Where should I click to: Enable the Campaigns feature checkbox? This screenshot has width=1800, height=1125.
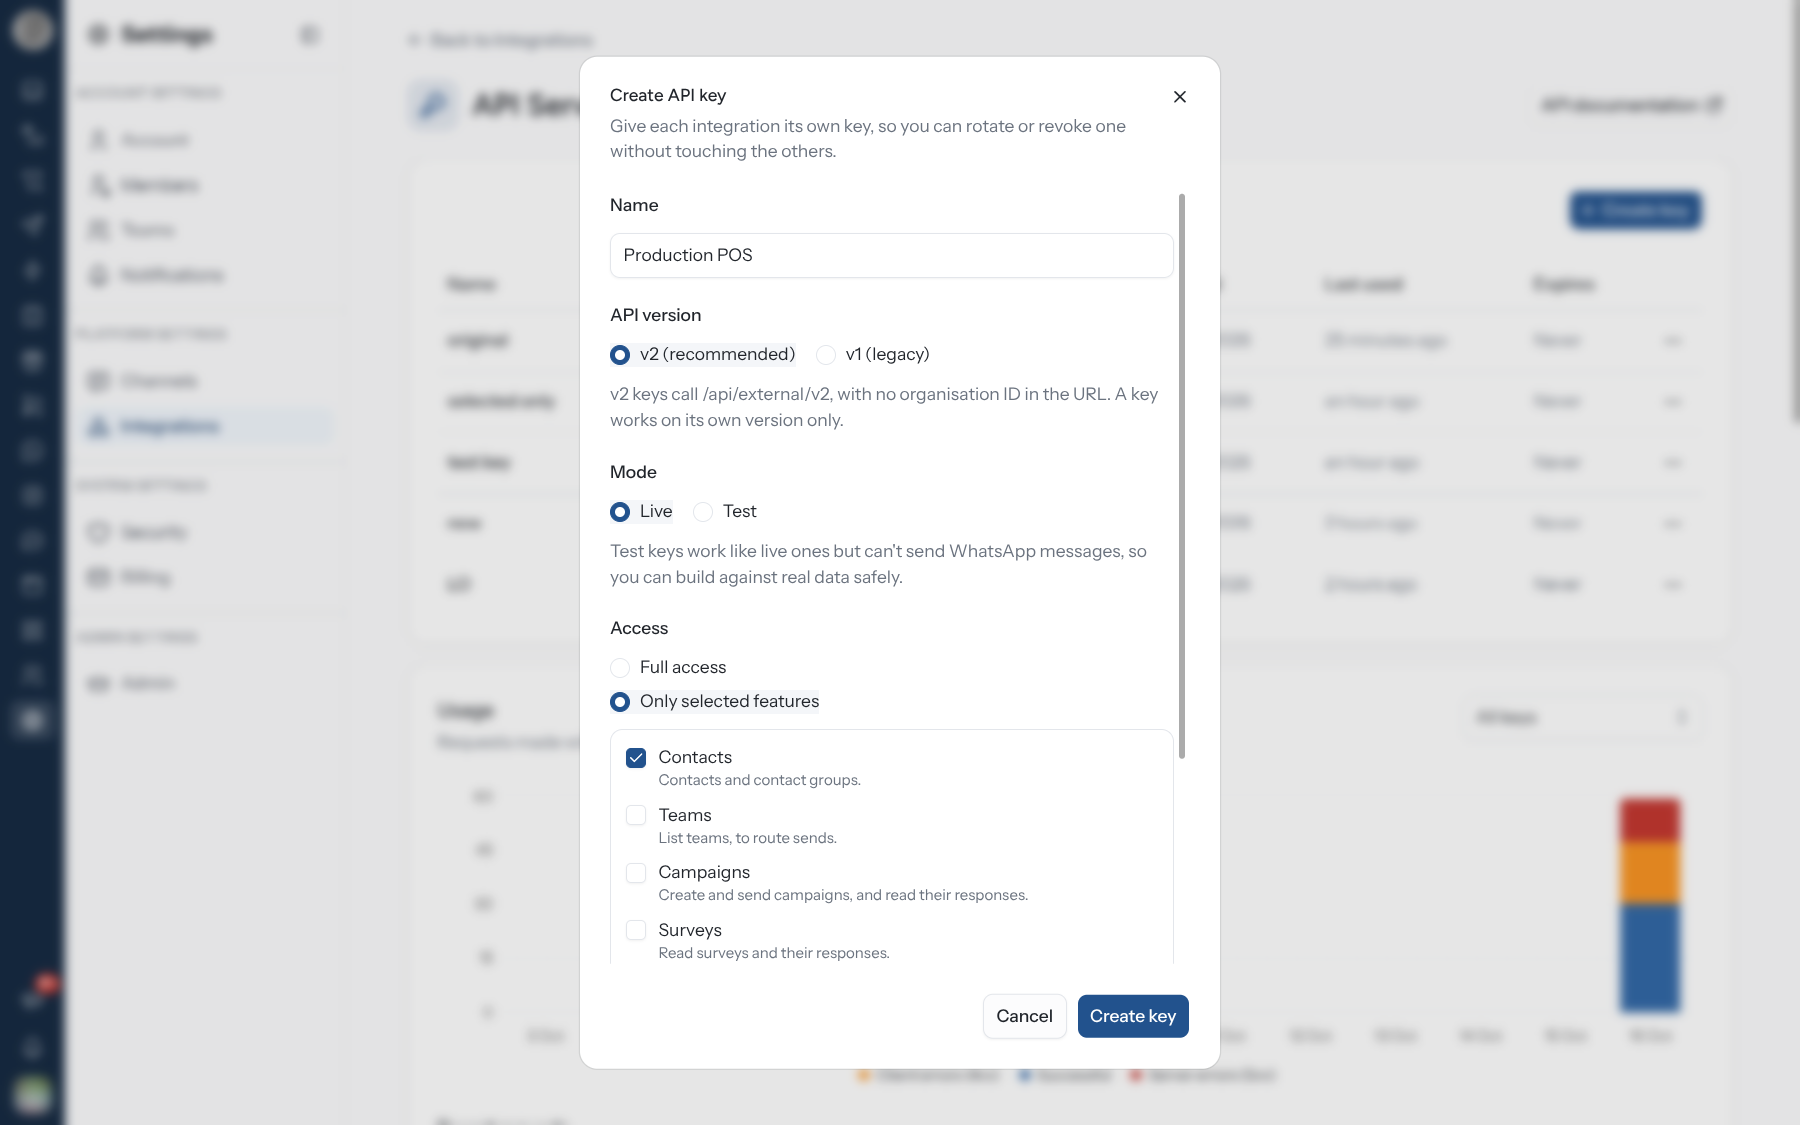[x=636, y=873]
